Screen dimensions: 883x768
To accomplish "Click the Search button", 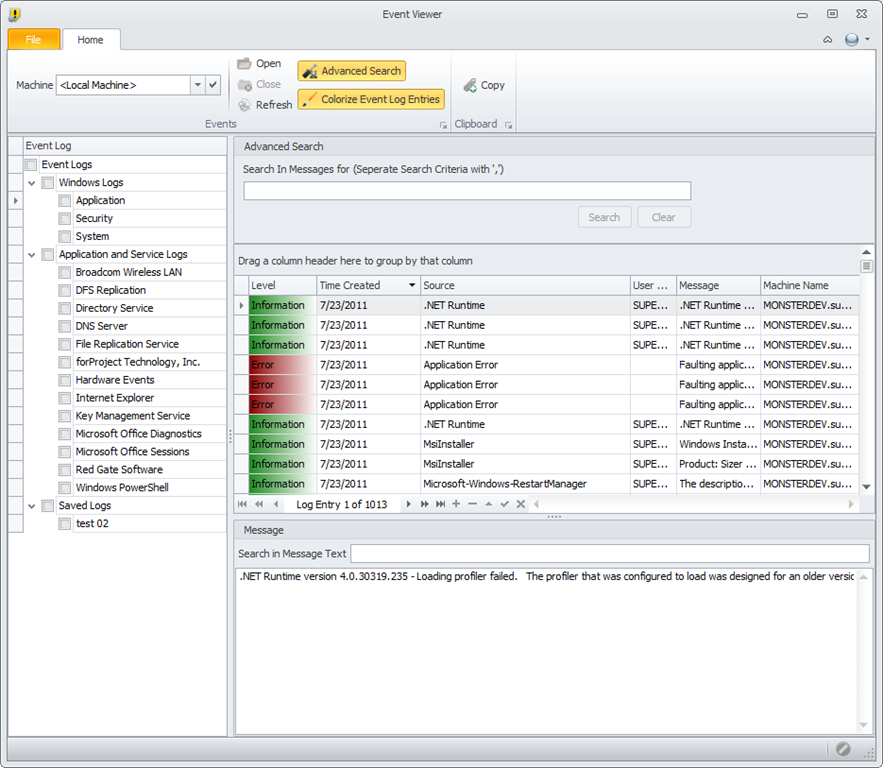I will coord(604,217).
